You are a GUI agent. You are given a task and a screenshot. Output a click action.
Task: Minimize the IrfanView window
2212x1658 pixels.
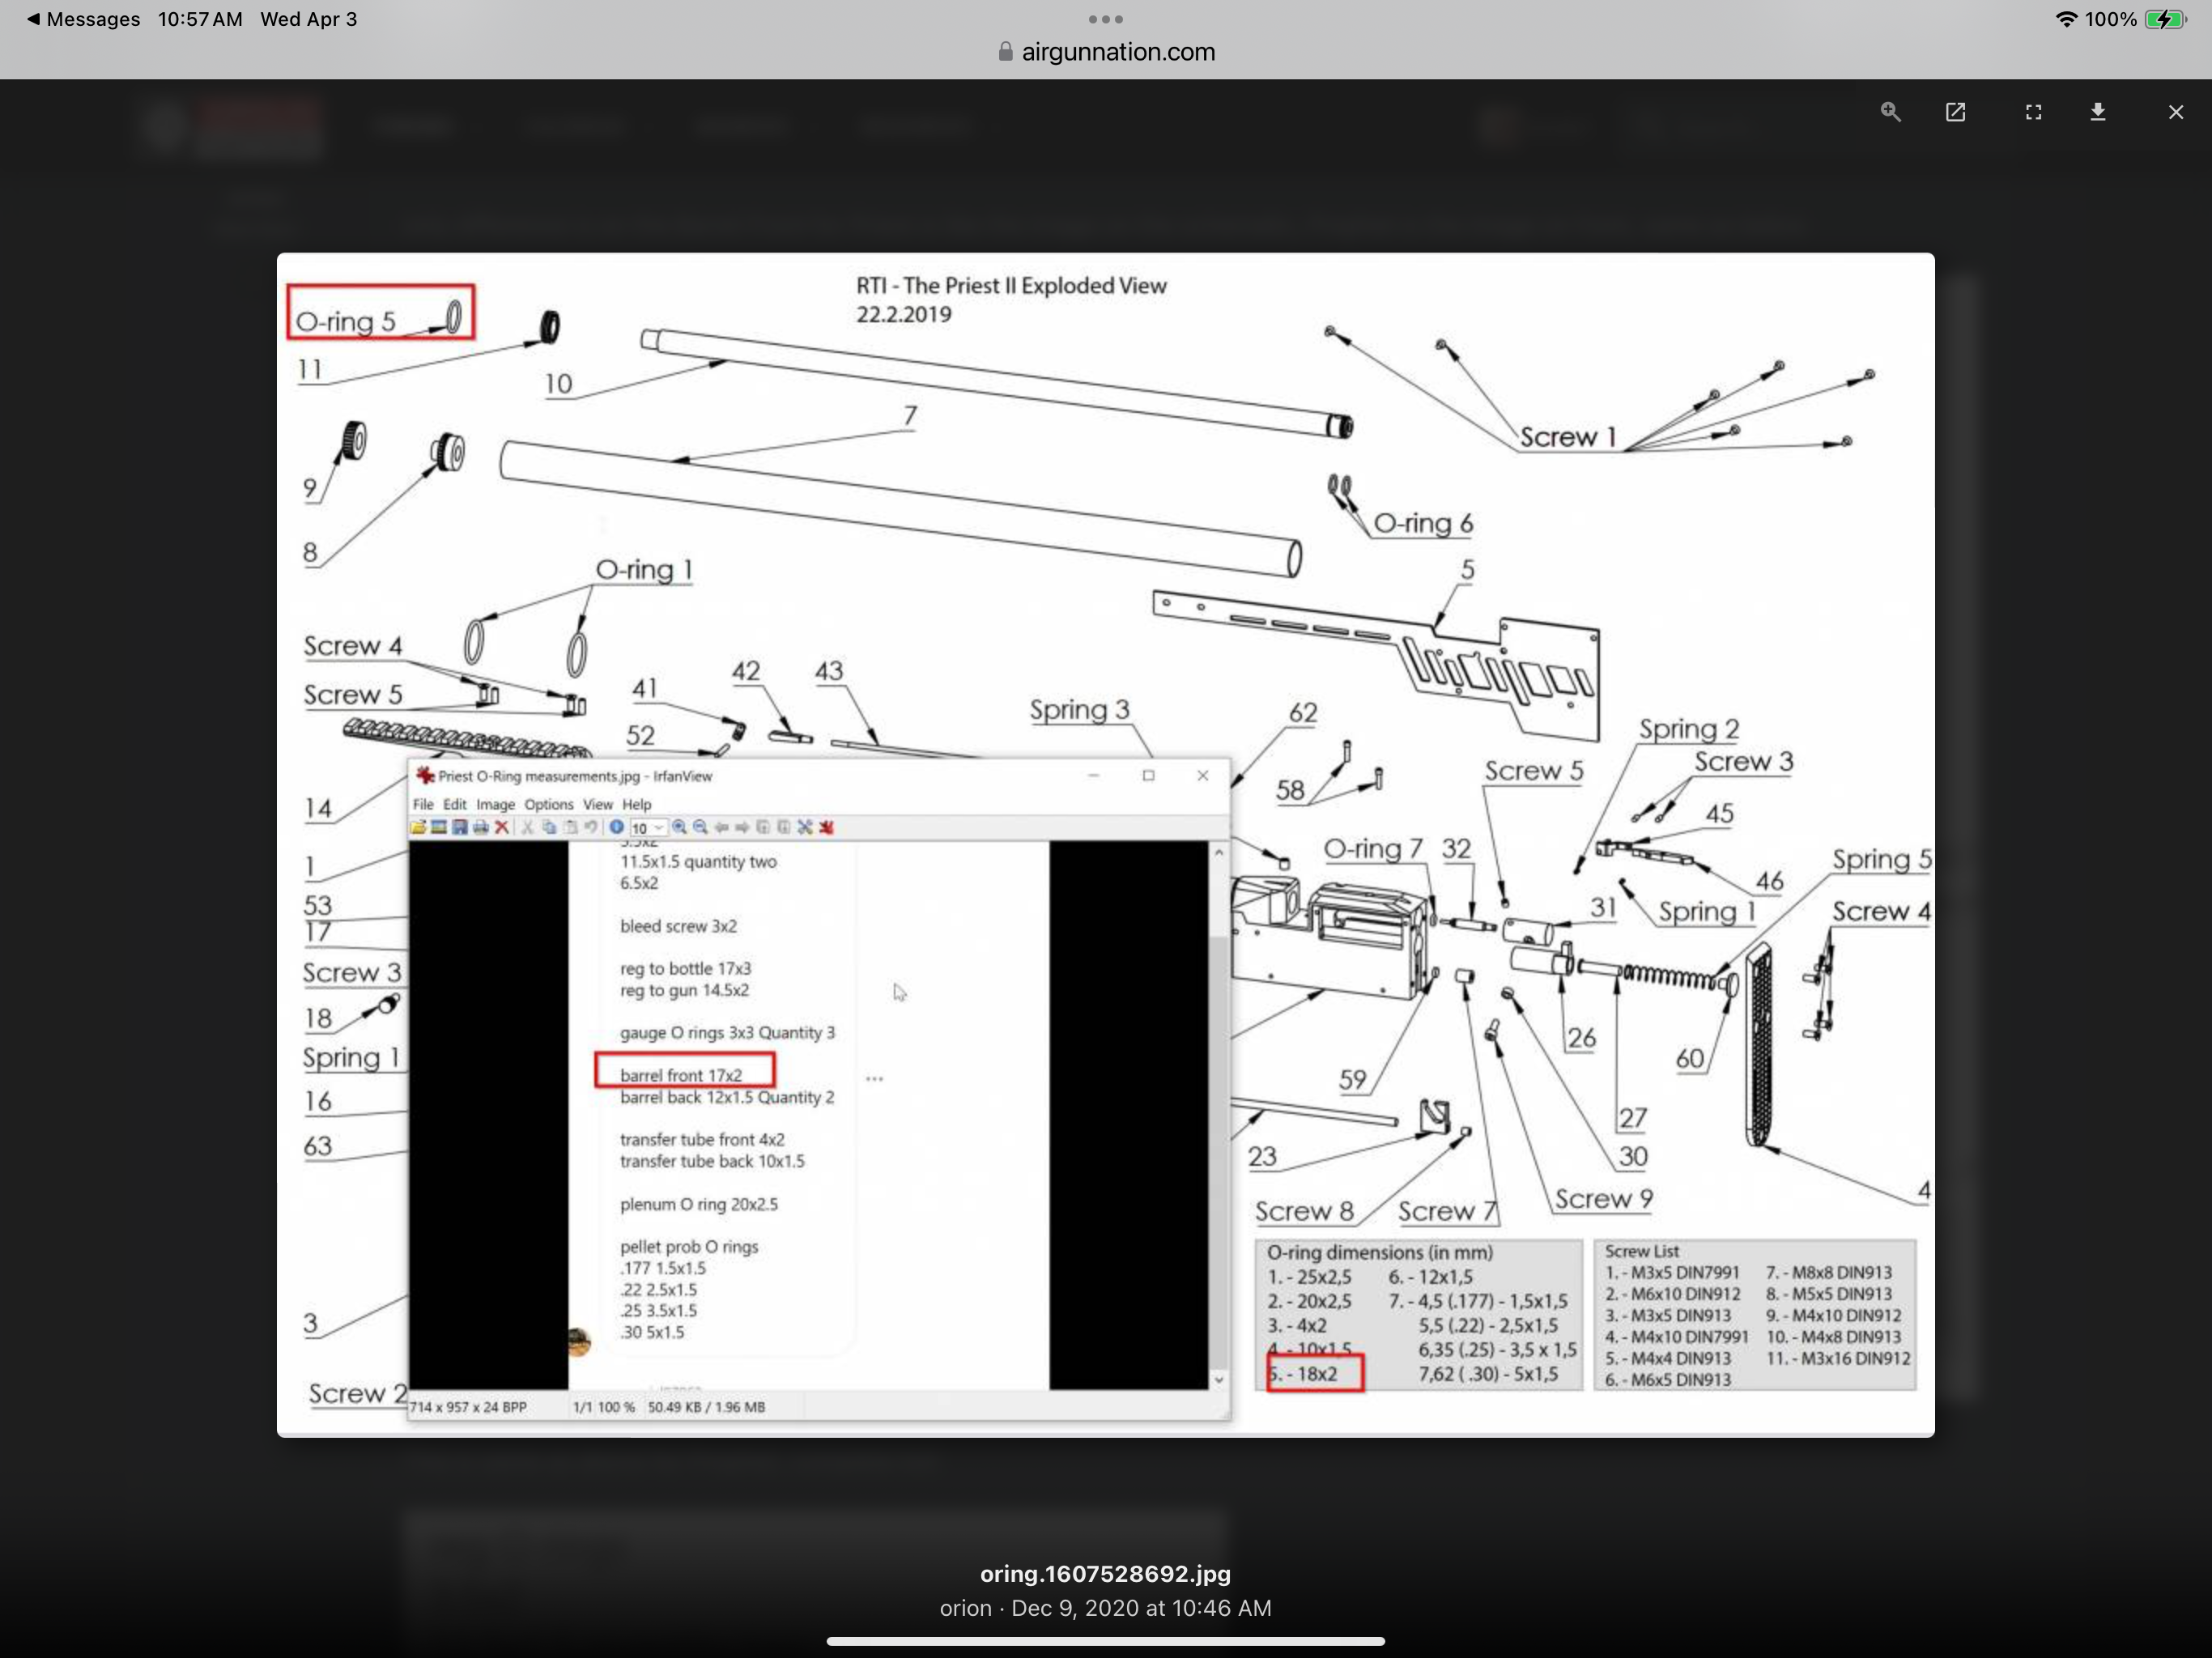click(1093, 775)
